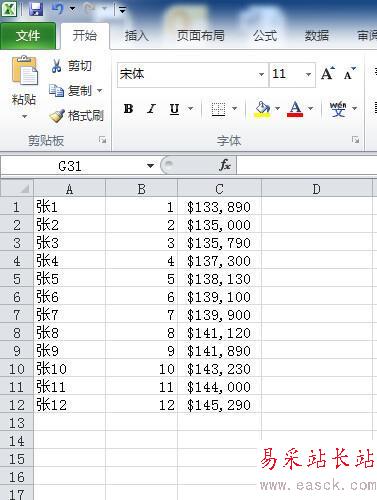Click the Excel application icon

tap(9, 9)
